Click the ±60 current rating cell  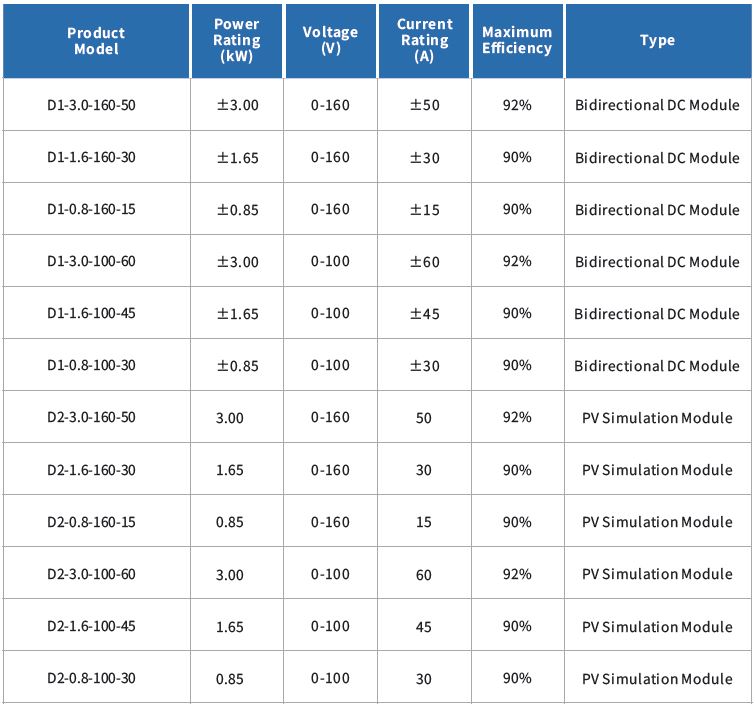(424, 262)
